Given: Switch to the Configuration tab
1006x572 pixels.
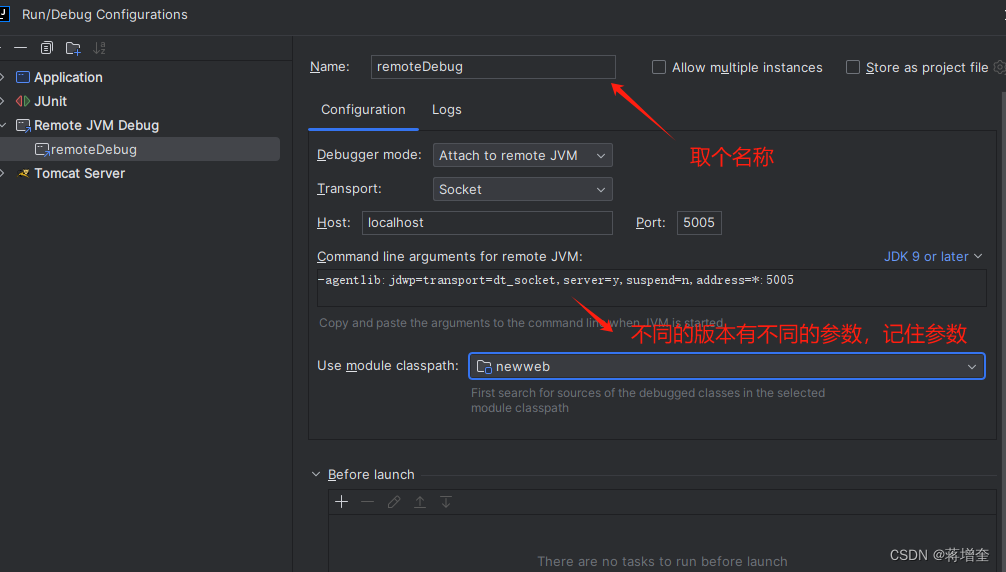Looking at the screenshot, I should click(363, 110).
